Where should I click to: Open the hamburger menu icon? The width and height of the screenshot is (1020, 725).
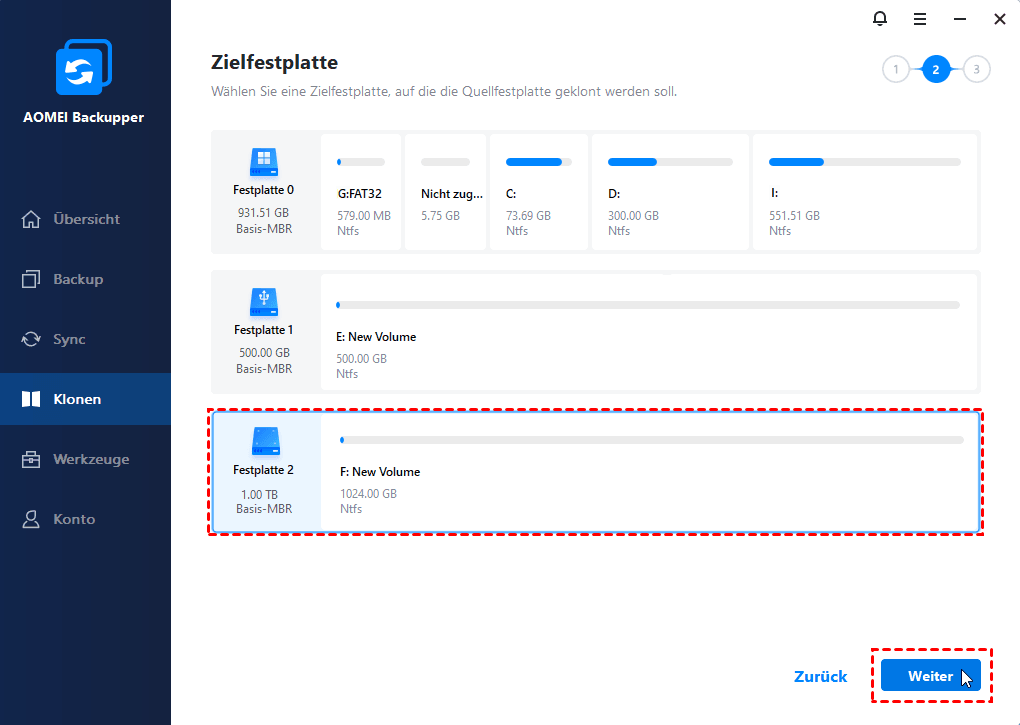[x=920, y=19]
